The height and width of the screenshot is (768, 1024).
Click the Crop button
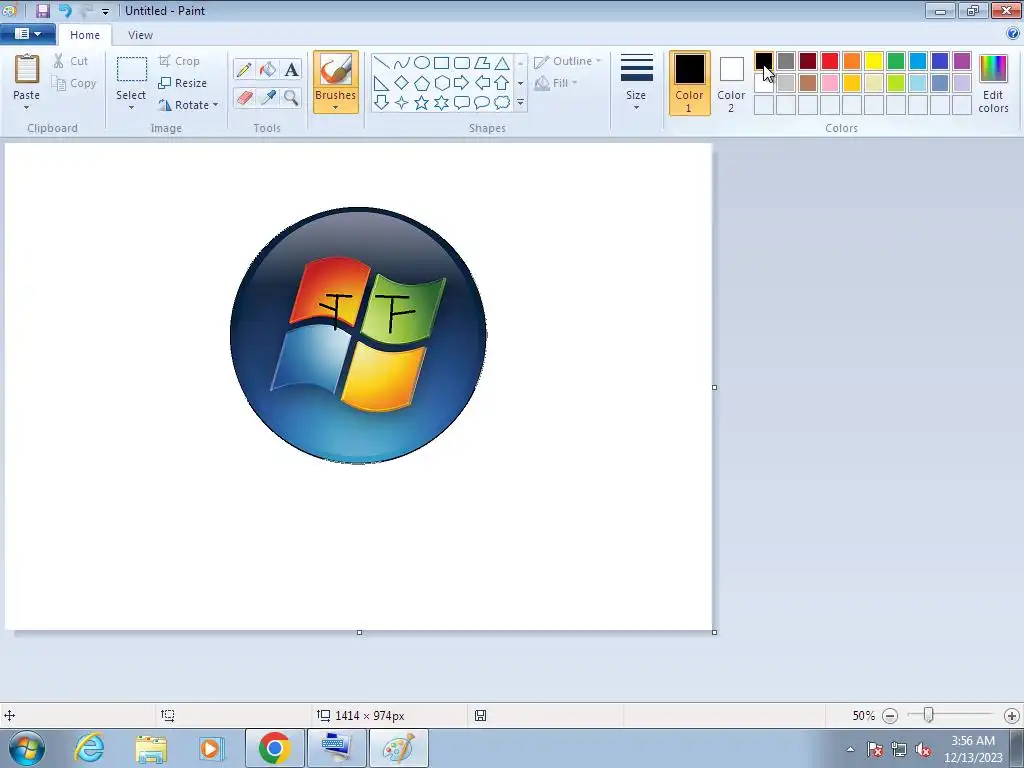(179, 61)
